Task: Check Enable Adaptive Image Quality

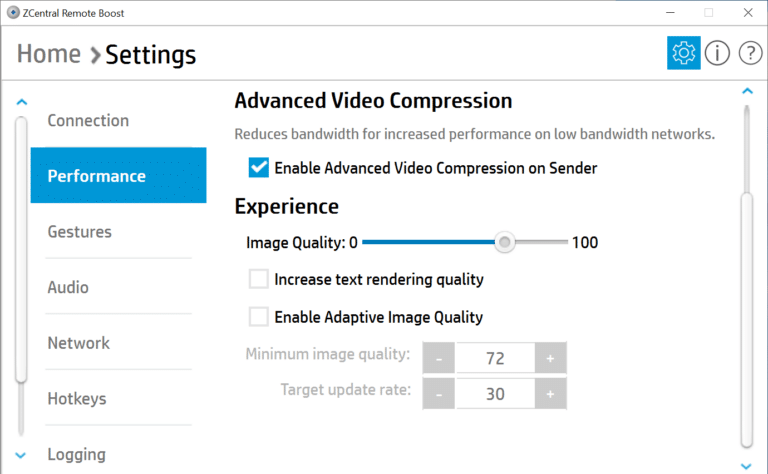Action: [259, 317]
